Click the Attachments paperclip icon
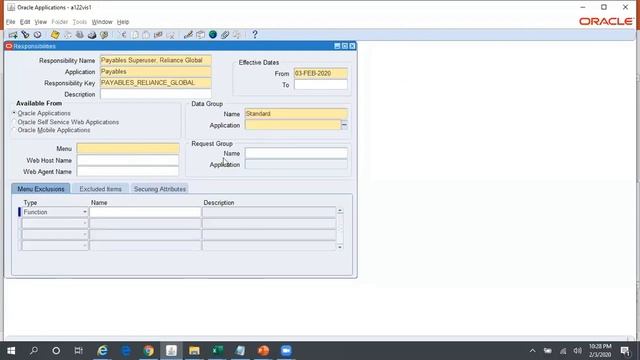The image size is (640, 360). 225,35
